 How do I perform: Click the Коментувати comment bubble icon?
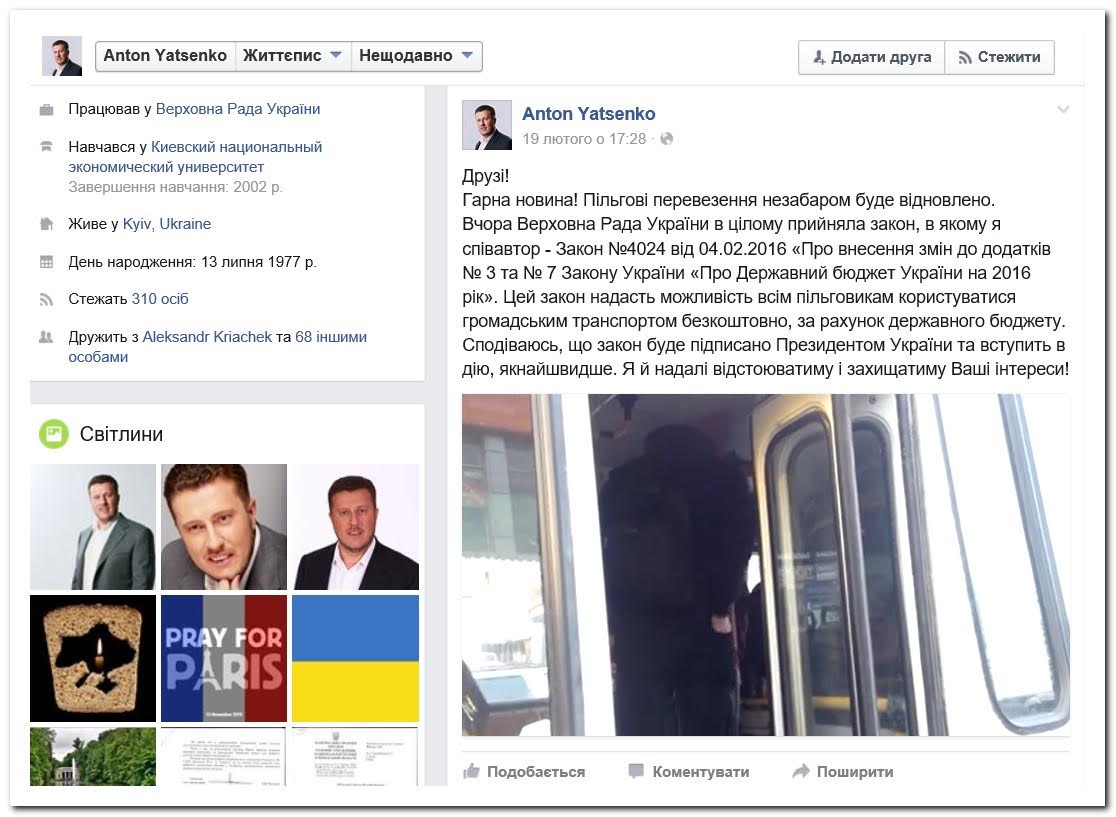(x=636, y=771)
